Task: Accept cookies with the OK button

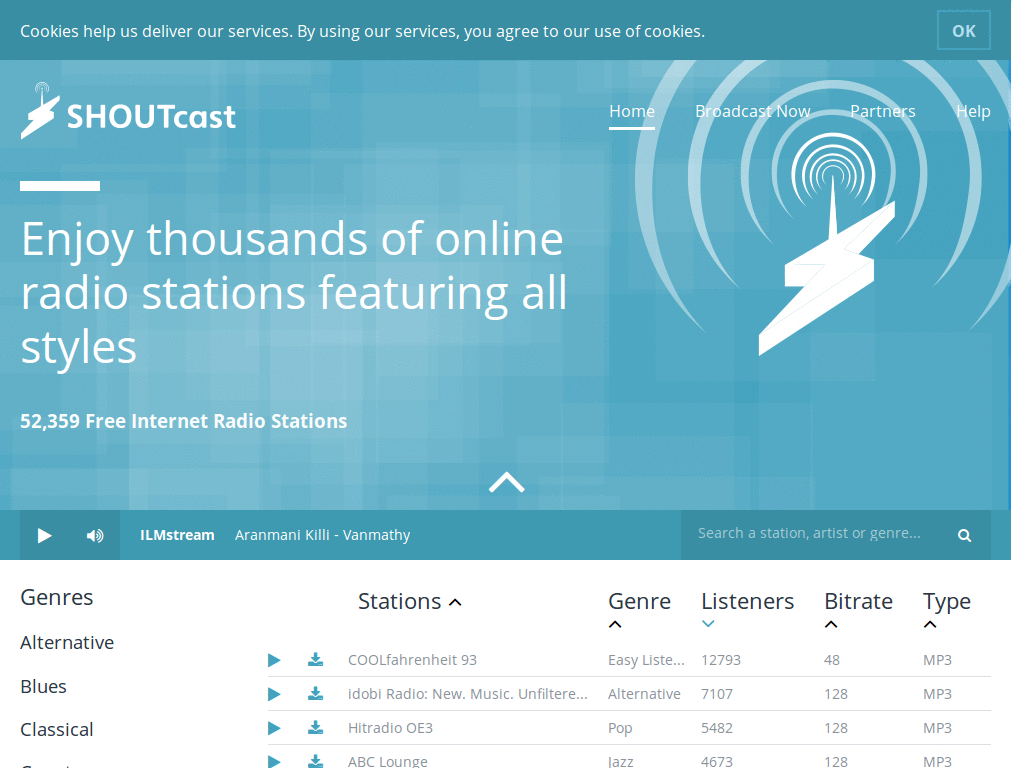Action: [x=963, y=30]
